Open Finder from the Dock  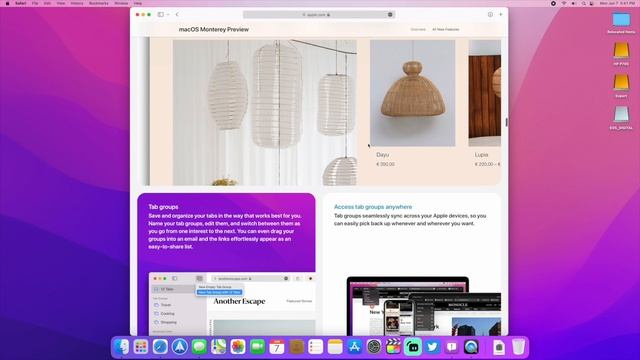(122, 347)
